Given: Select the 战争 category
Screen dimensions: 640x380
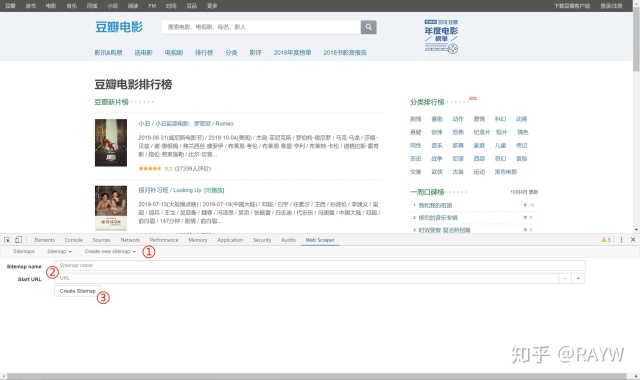Looking at the screenshot, I should [437, 158].
